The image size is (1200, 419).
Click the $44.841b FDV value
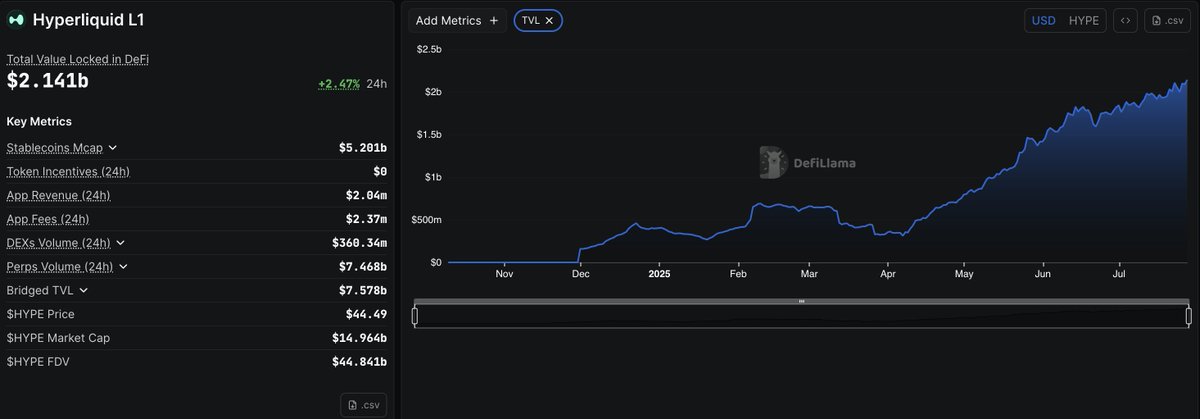tap(360, 361)
